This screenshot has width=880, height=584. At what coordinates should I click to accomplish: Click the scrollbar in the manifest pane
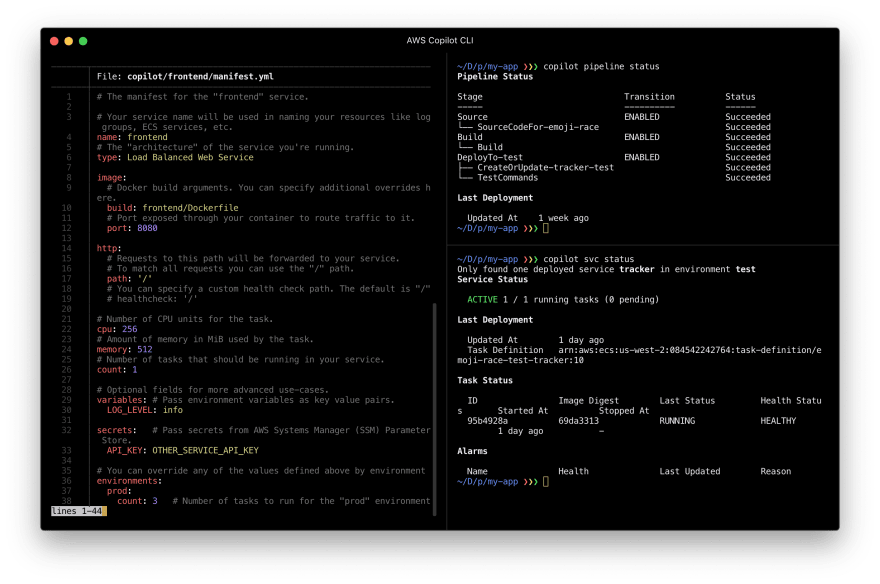point(434,409)
